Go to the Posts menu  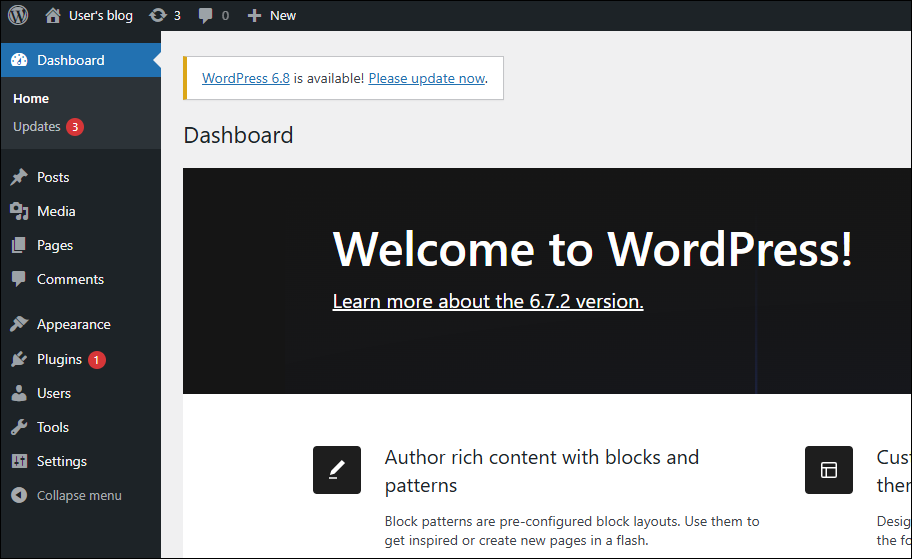click(x=53, y=177)
